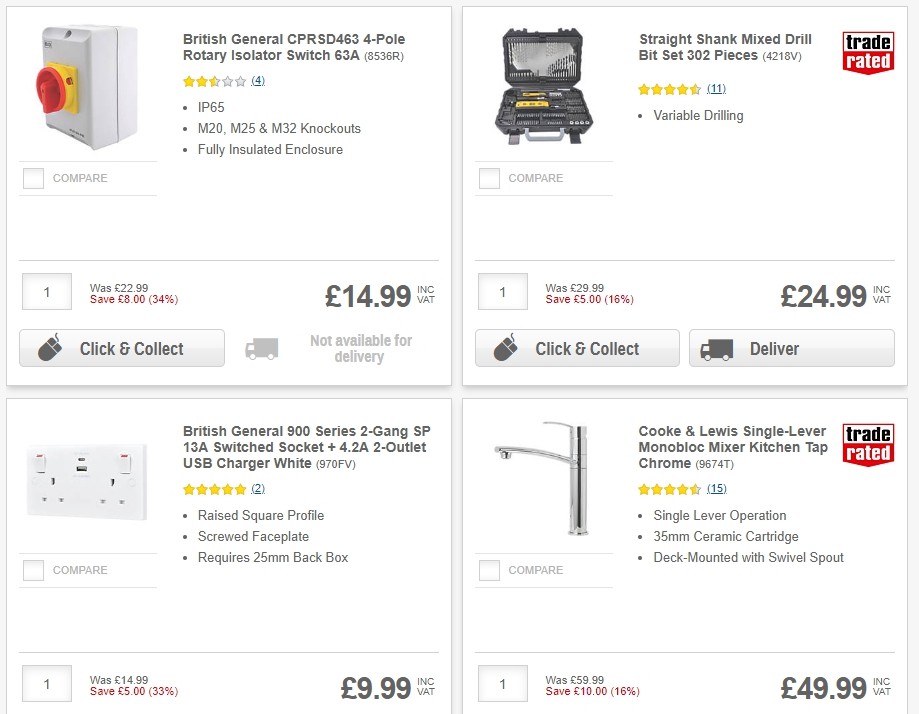Screen dimensions: 919x714
Task: Select the Trade Rated badge on kitchen tap
Action: click(866, 444)
